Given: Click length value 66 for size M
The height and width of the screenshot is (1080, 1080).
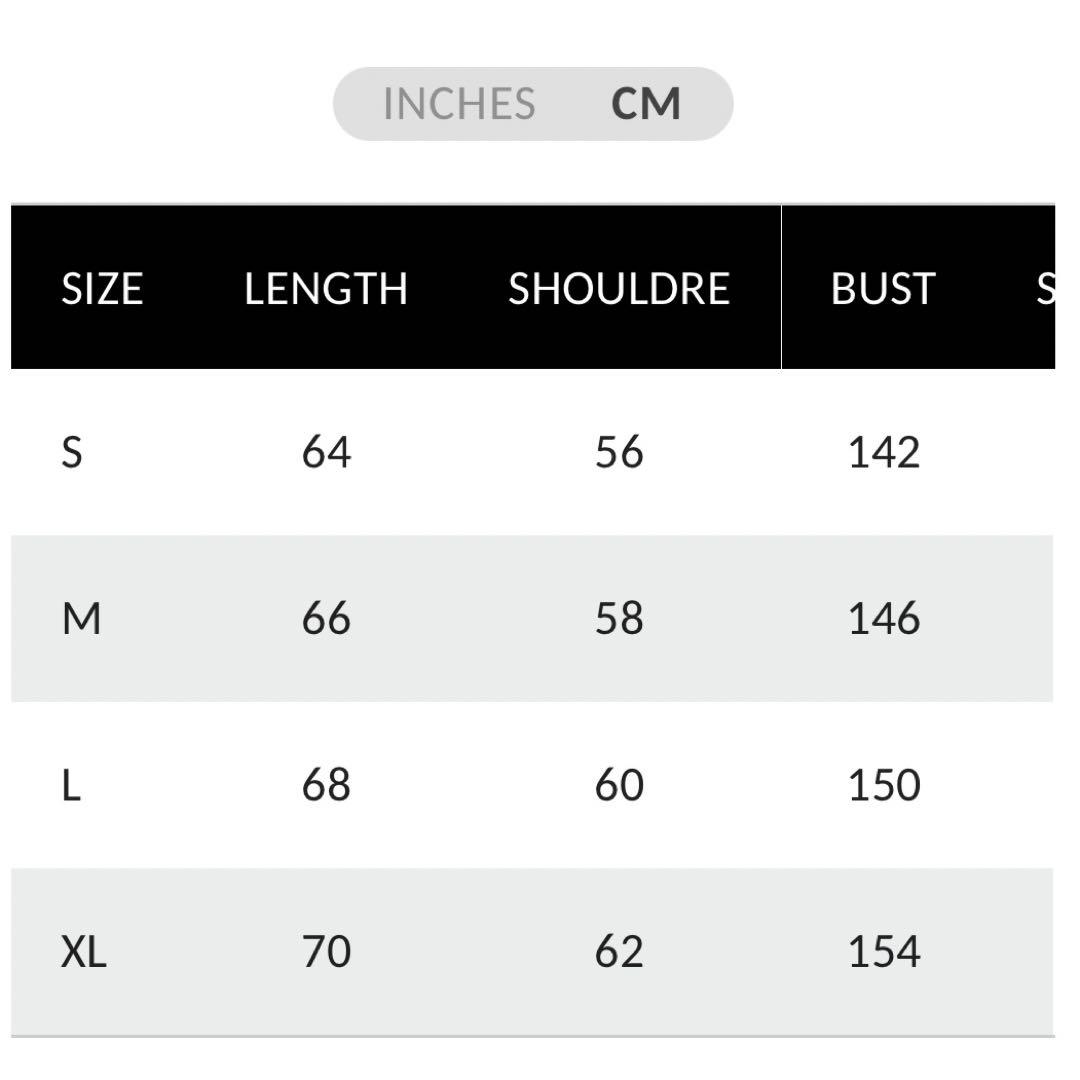Looking at the screenshot, I should 326,619.
